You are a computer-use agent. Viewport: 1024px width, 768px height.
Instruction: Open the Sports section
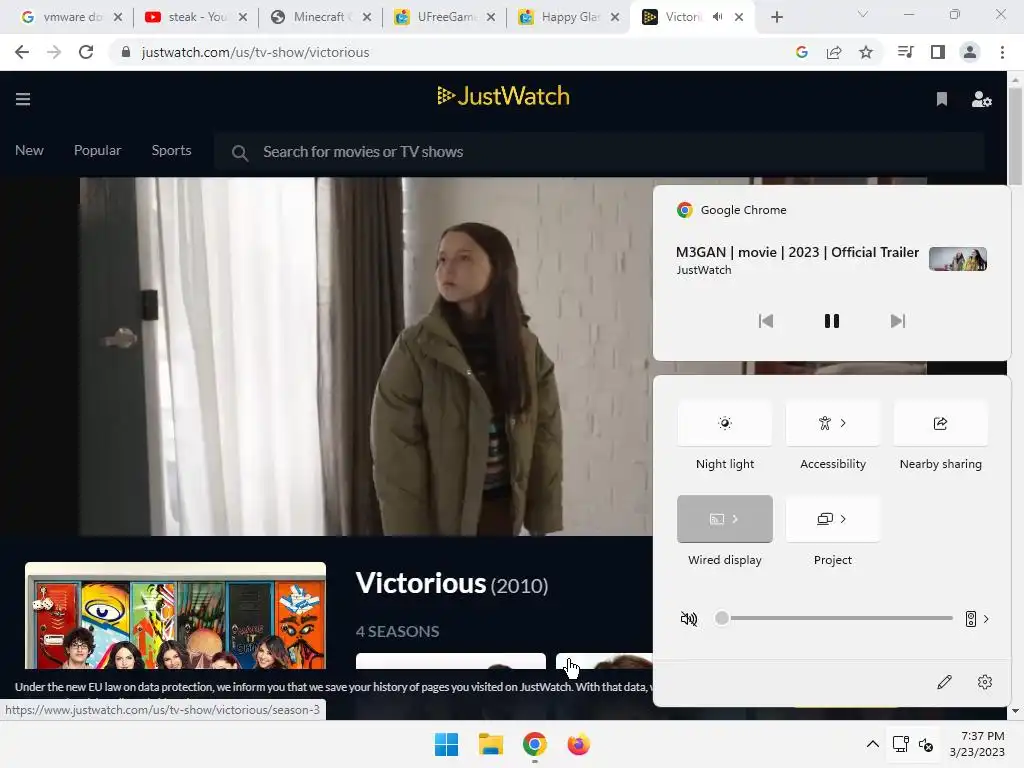171,150
